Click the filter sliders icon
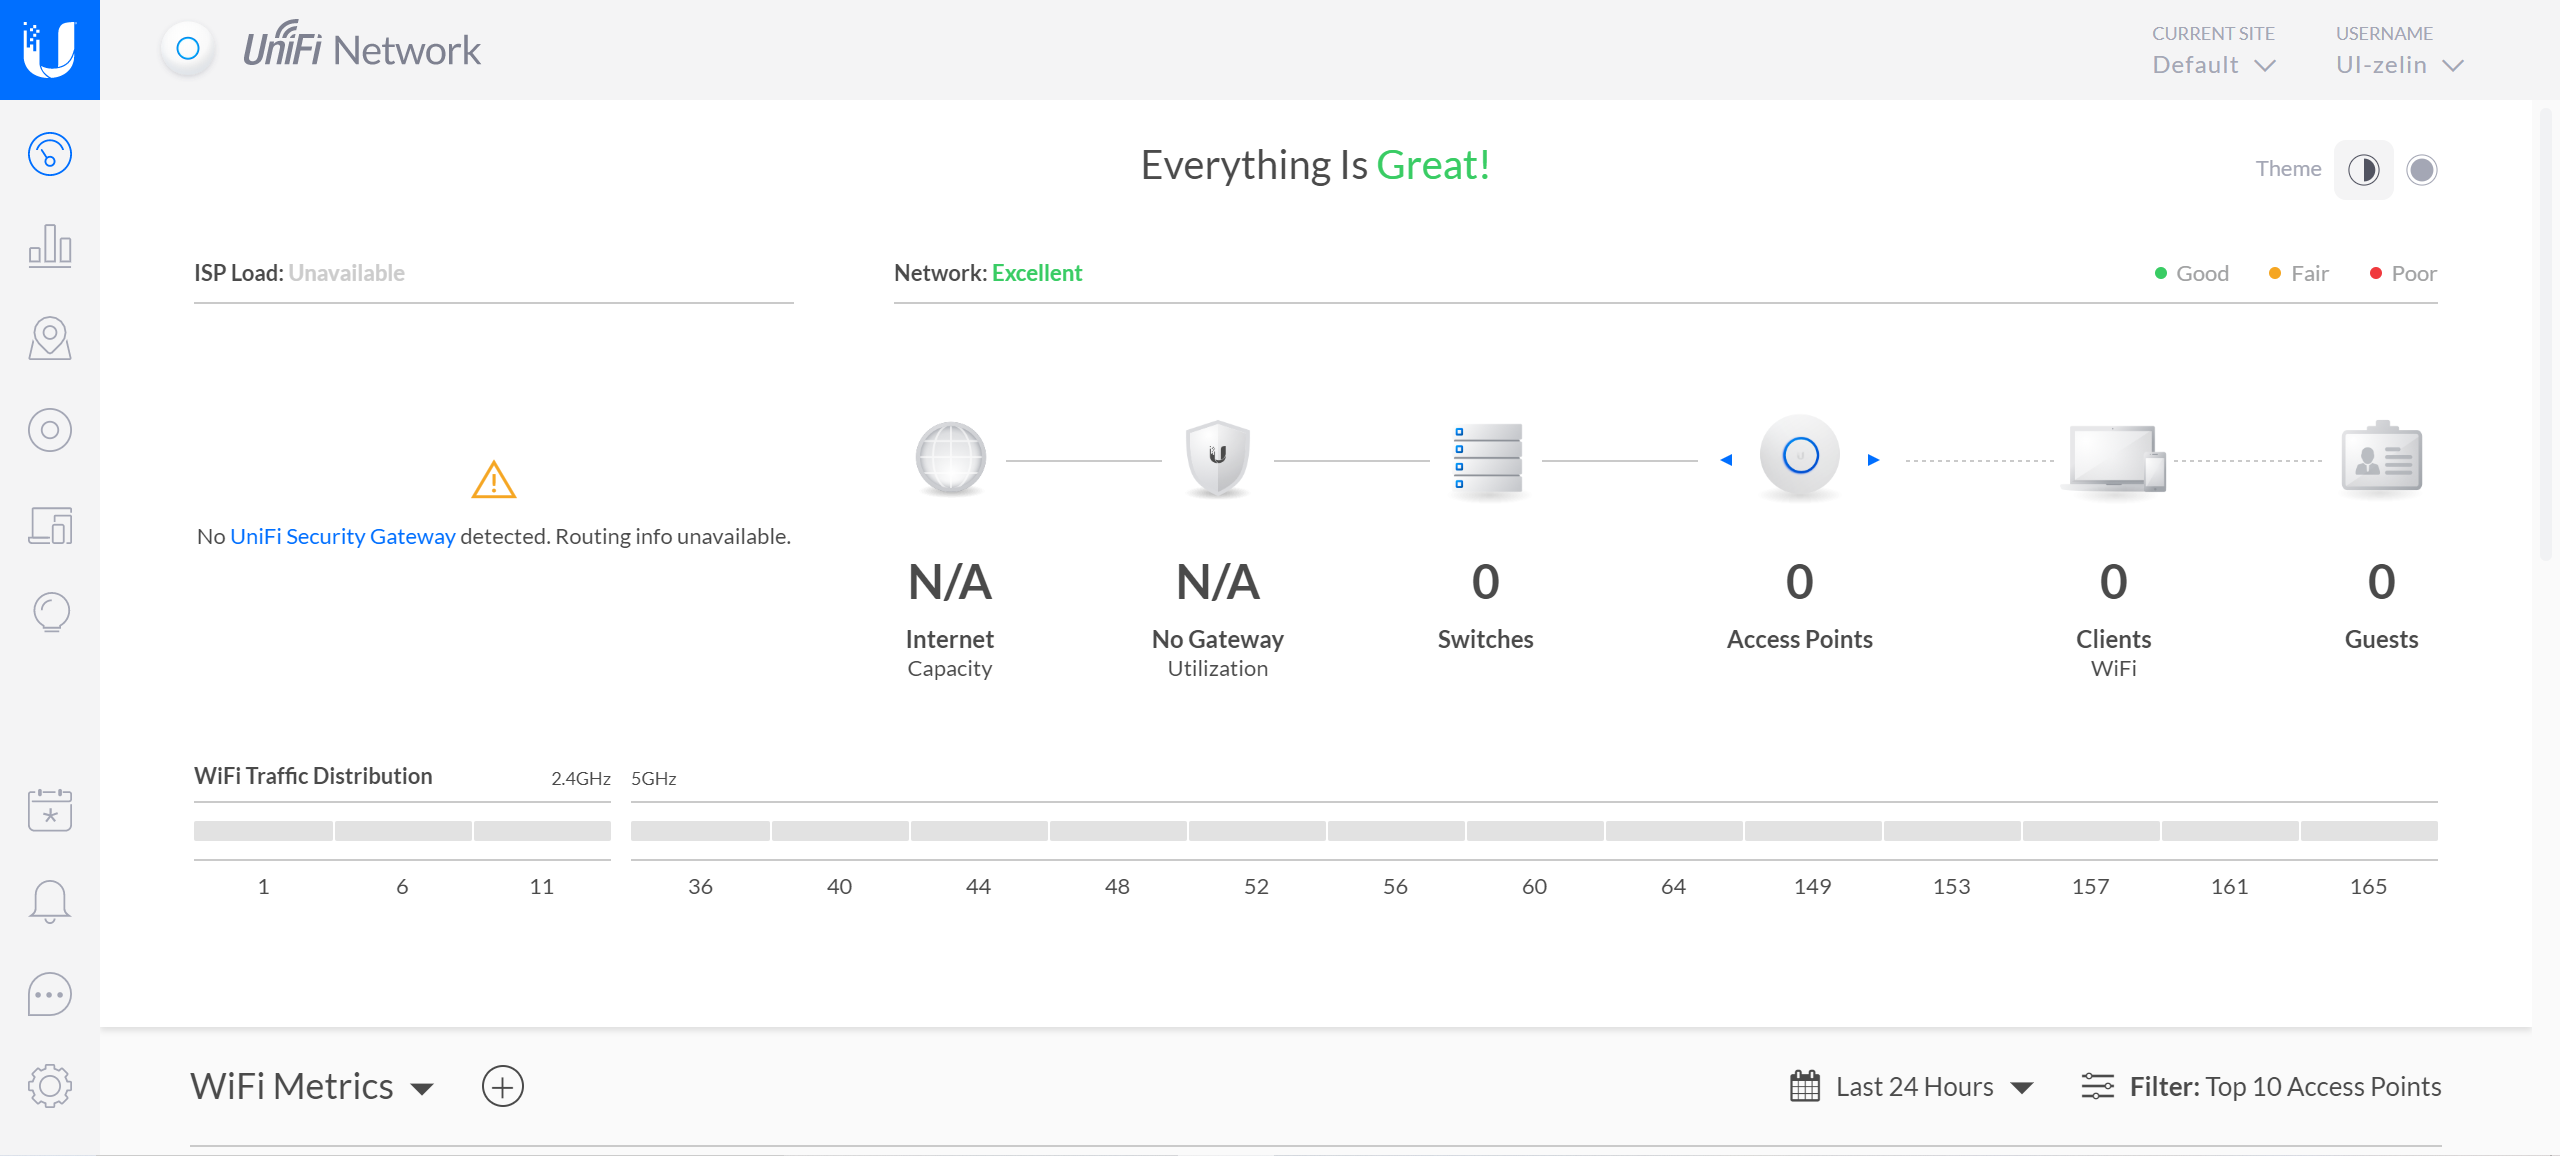This screenshot has height=1156, width=2560. point(2097,1086)
